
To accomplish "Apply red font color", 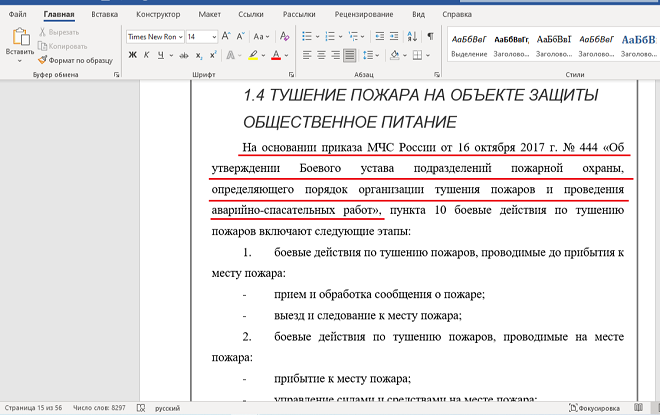I will tap(276, 55).
